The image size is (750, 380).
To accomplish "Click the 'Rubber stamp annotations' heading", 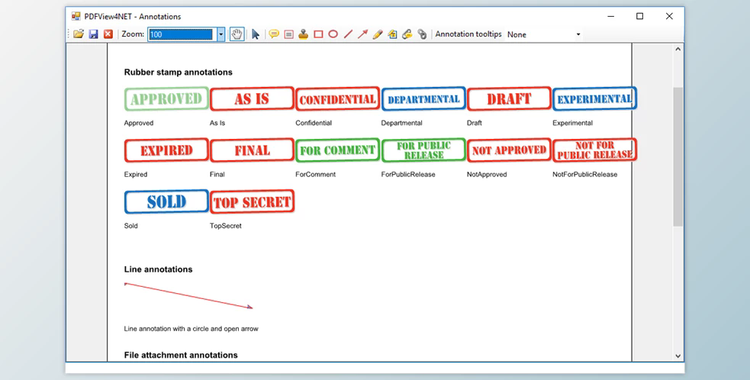I will [178, 72].
